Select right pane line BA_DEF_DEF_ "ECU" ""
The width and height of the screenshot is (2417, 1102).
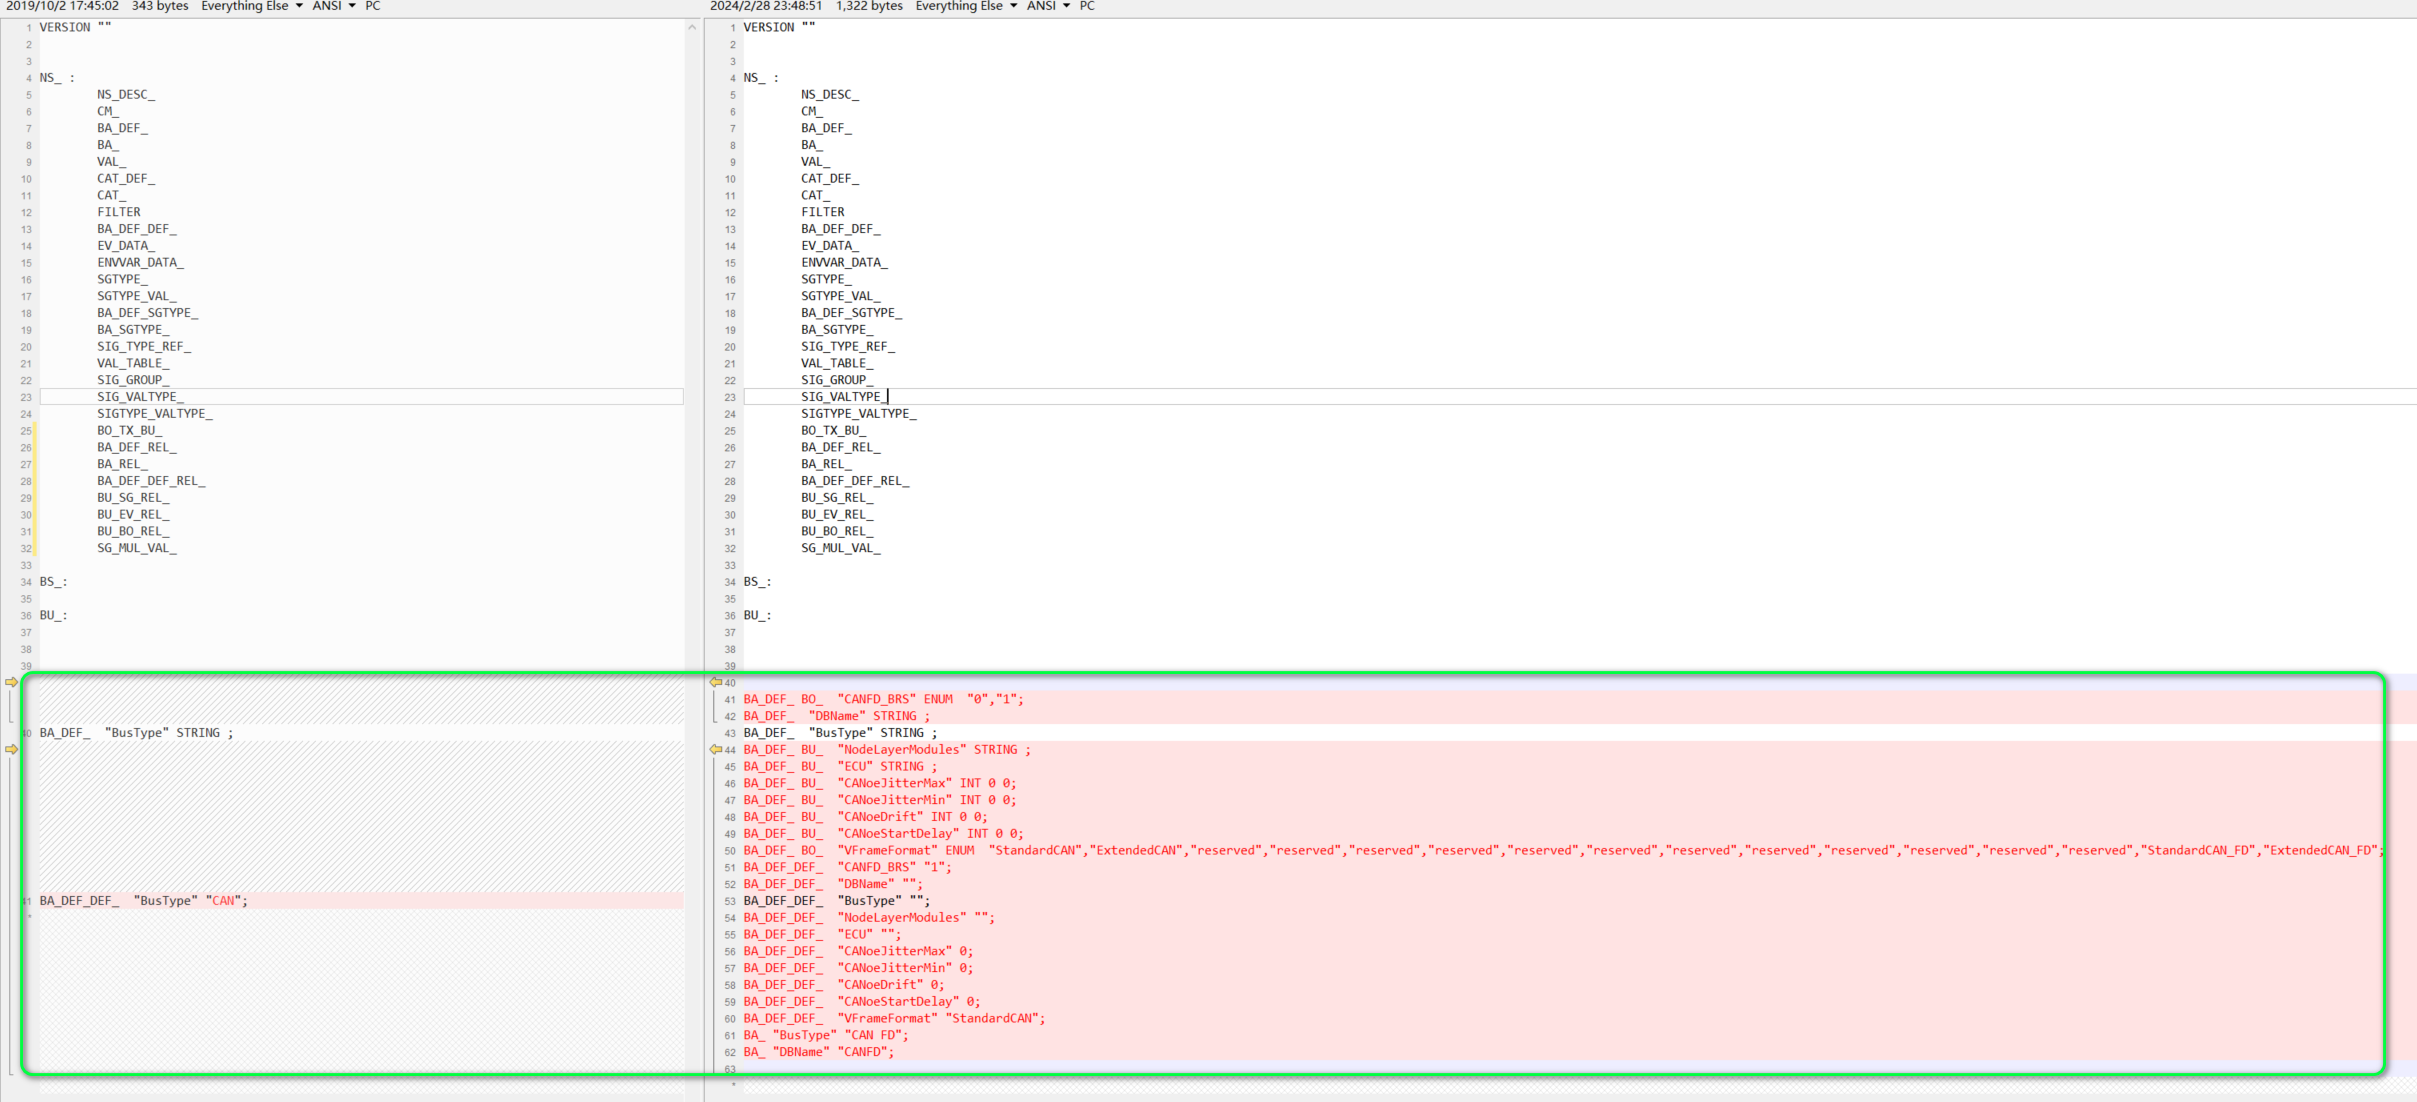pyautogui.click(x=822, y=935)
